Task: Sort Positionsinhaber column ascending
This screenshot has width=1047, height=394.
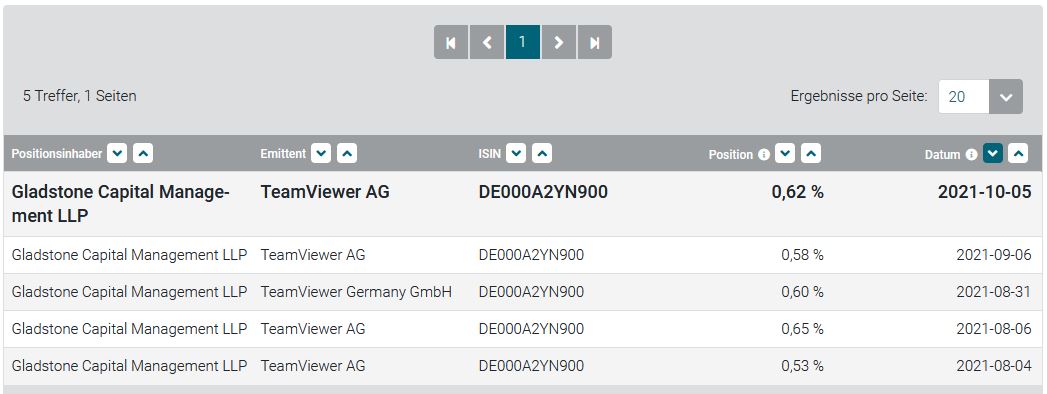Action: pos(143,154)
